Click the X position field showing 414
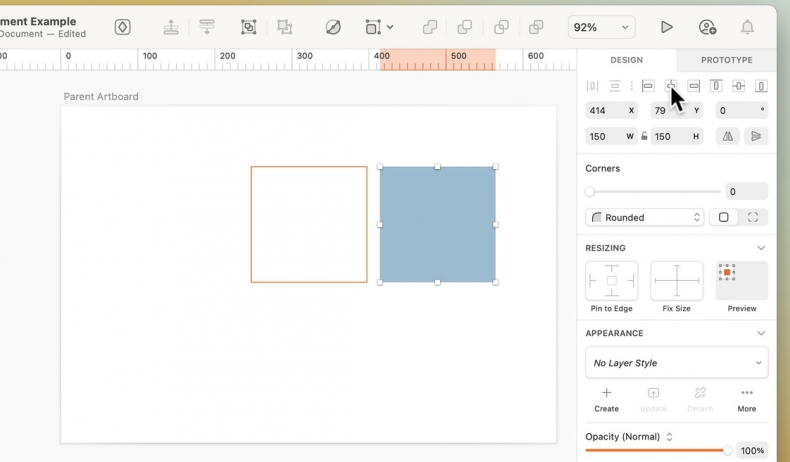Viewport: 790px width, 462px height. pos(612,110)
